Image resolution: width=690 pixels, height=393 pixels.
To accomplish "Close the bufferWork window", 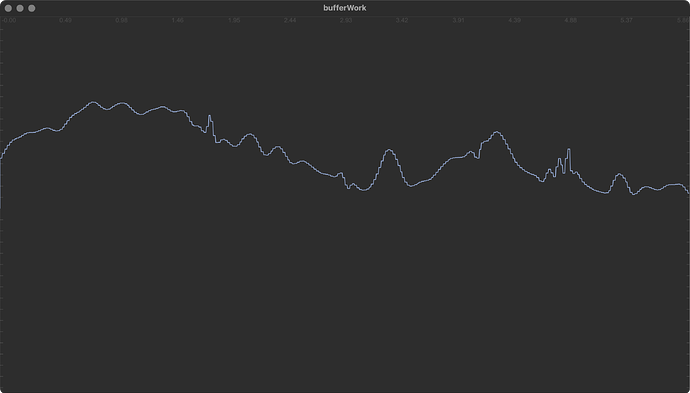I will click(x=8, y=8).
